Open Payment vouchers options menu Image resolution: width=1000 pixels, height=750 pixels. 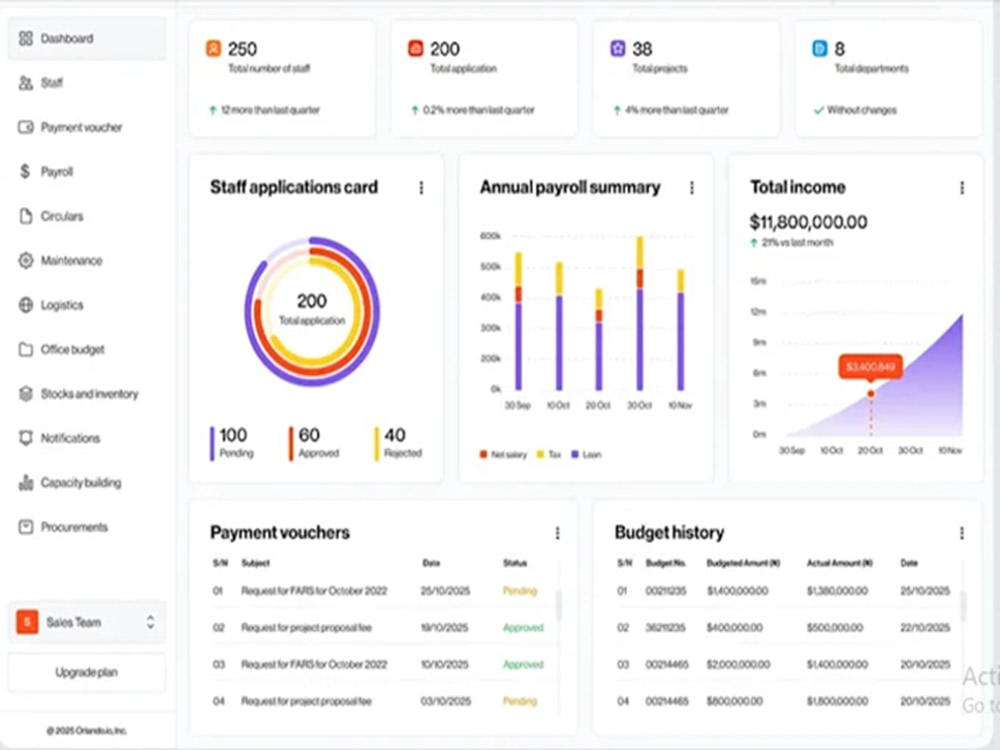tap(557, 533)
